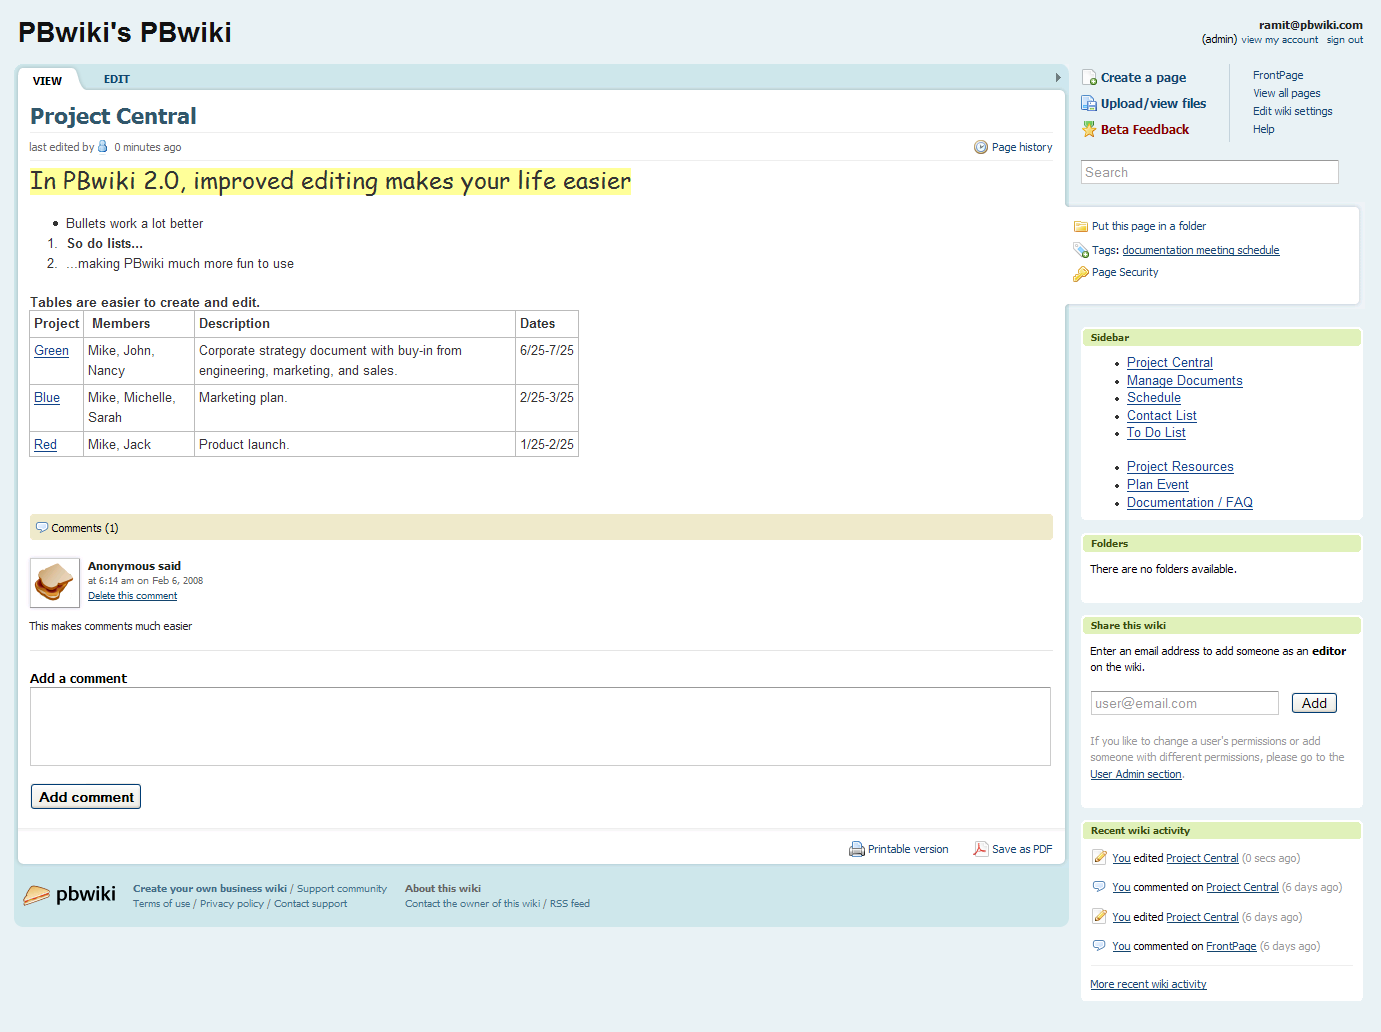Click the documentation meeting schedule tags link
This screenshot has height=1032, width=1381.
[x=1201, y=250]
